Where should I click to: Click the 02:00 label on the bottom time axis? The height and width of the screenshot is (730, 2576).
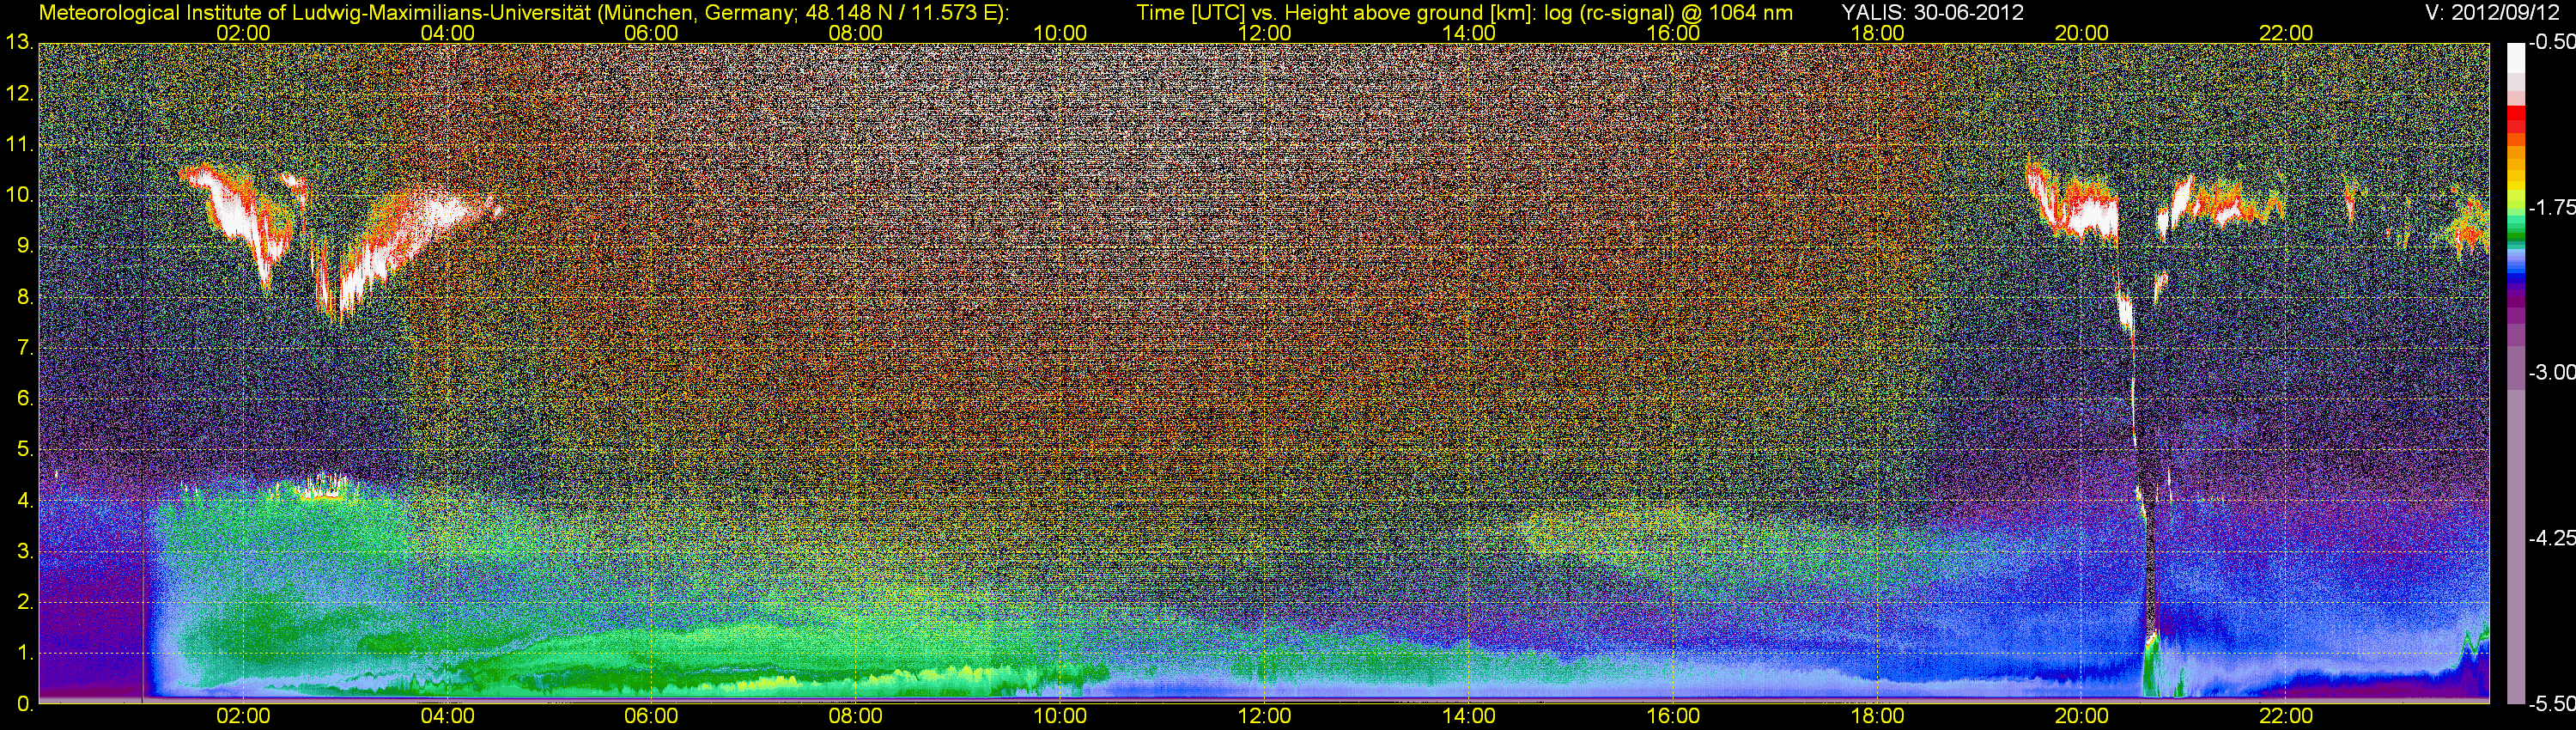(x=243, y=716)
